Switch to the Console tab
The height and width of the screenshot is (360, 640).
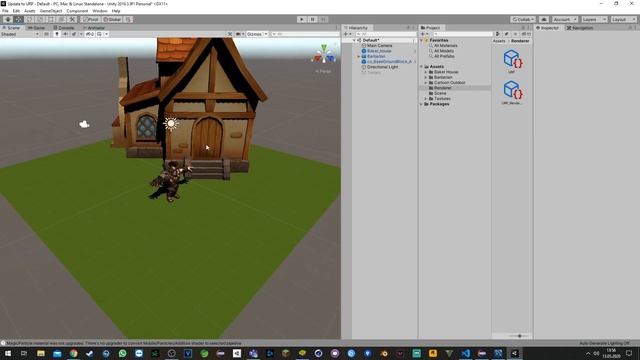coord(64,28)
